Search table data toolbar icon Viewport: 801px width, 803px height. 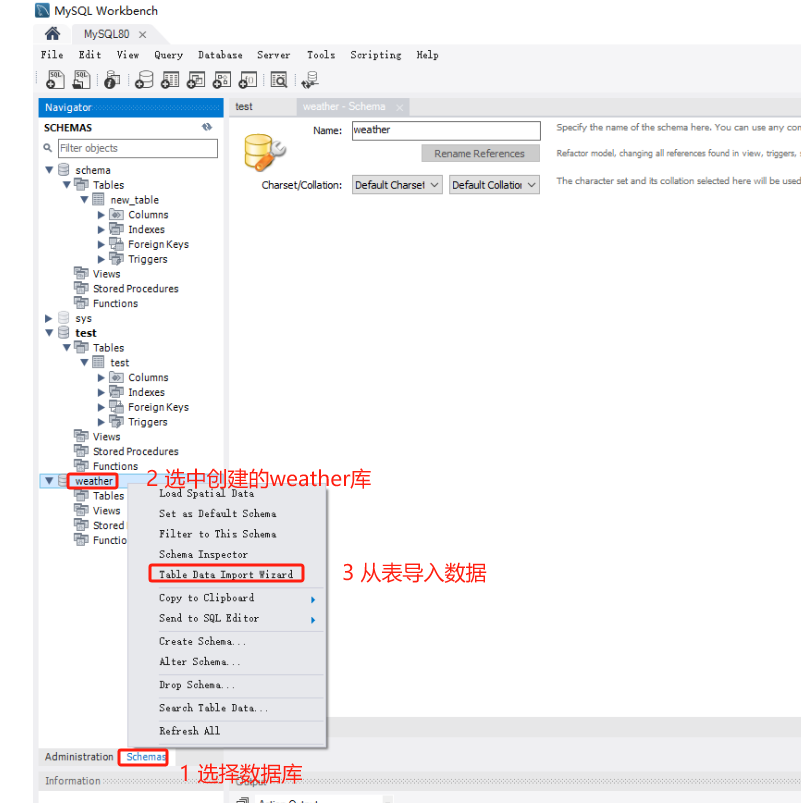[279, 80]
